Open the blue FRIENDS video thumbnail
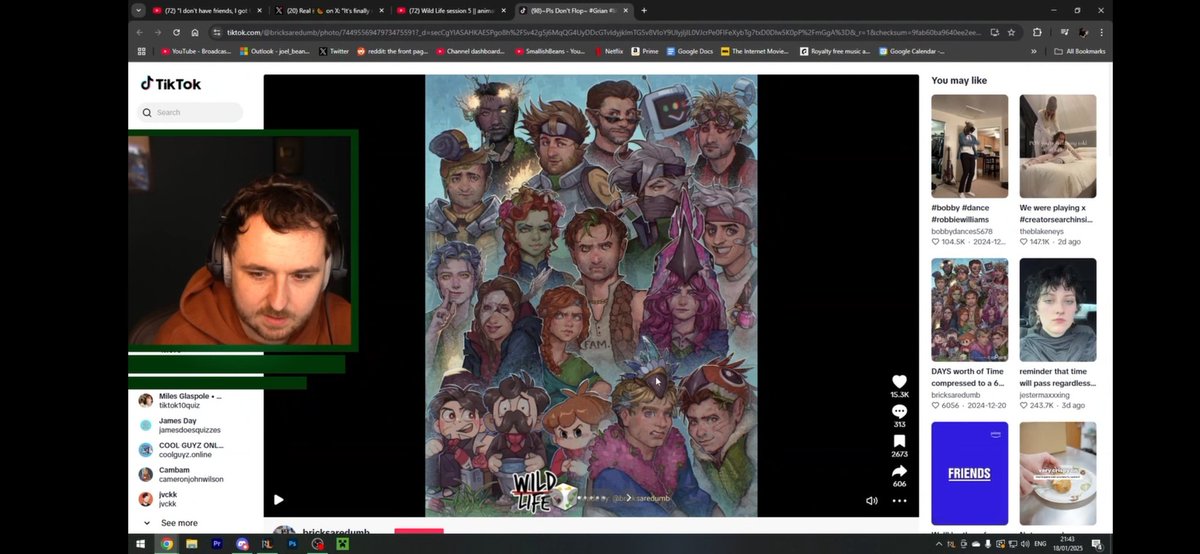This screenshot has width=1200, height=554. [x=969, y=474]
